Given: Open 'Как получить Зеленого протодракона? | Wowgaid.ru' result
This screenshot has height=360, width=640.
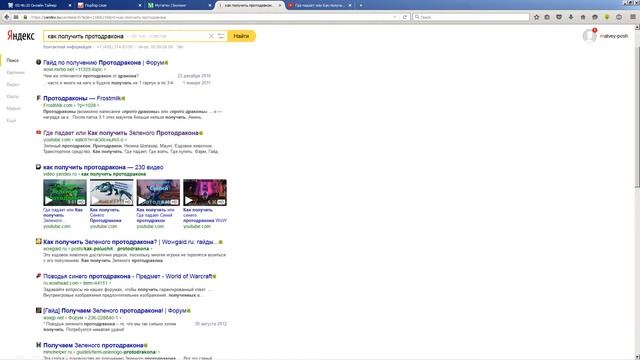Looking at the screenshot, I should coord(131,242).
